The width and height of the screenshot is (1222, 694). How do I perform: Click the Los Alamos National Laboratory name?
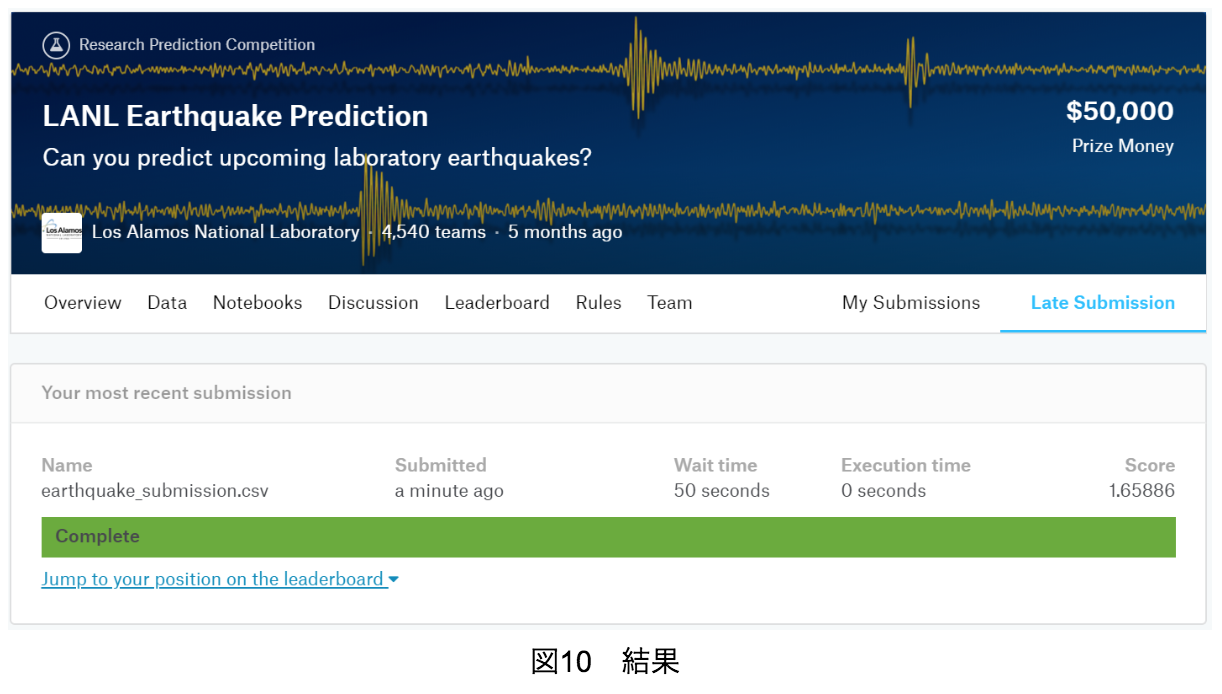point(225,232)
